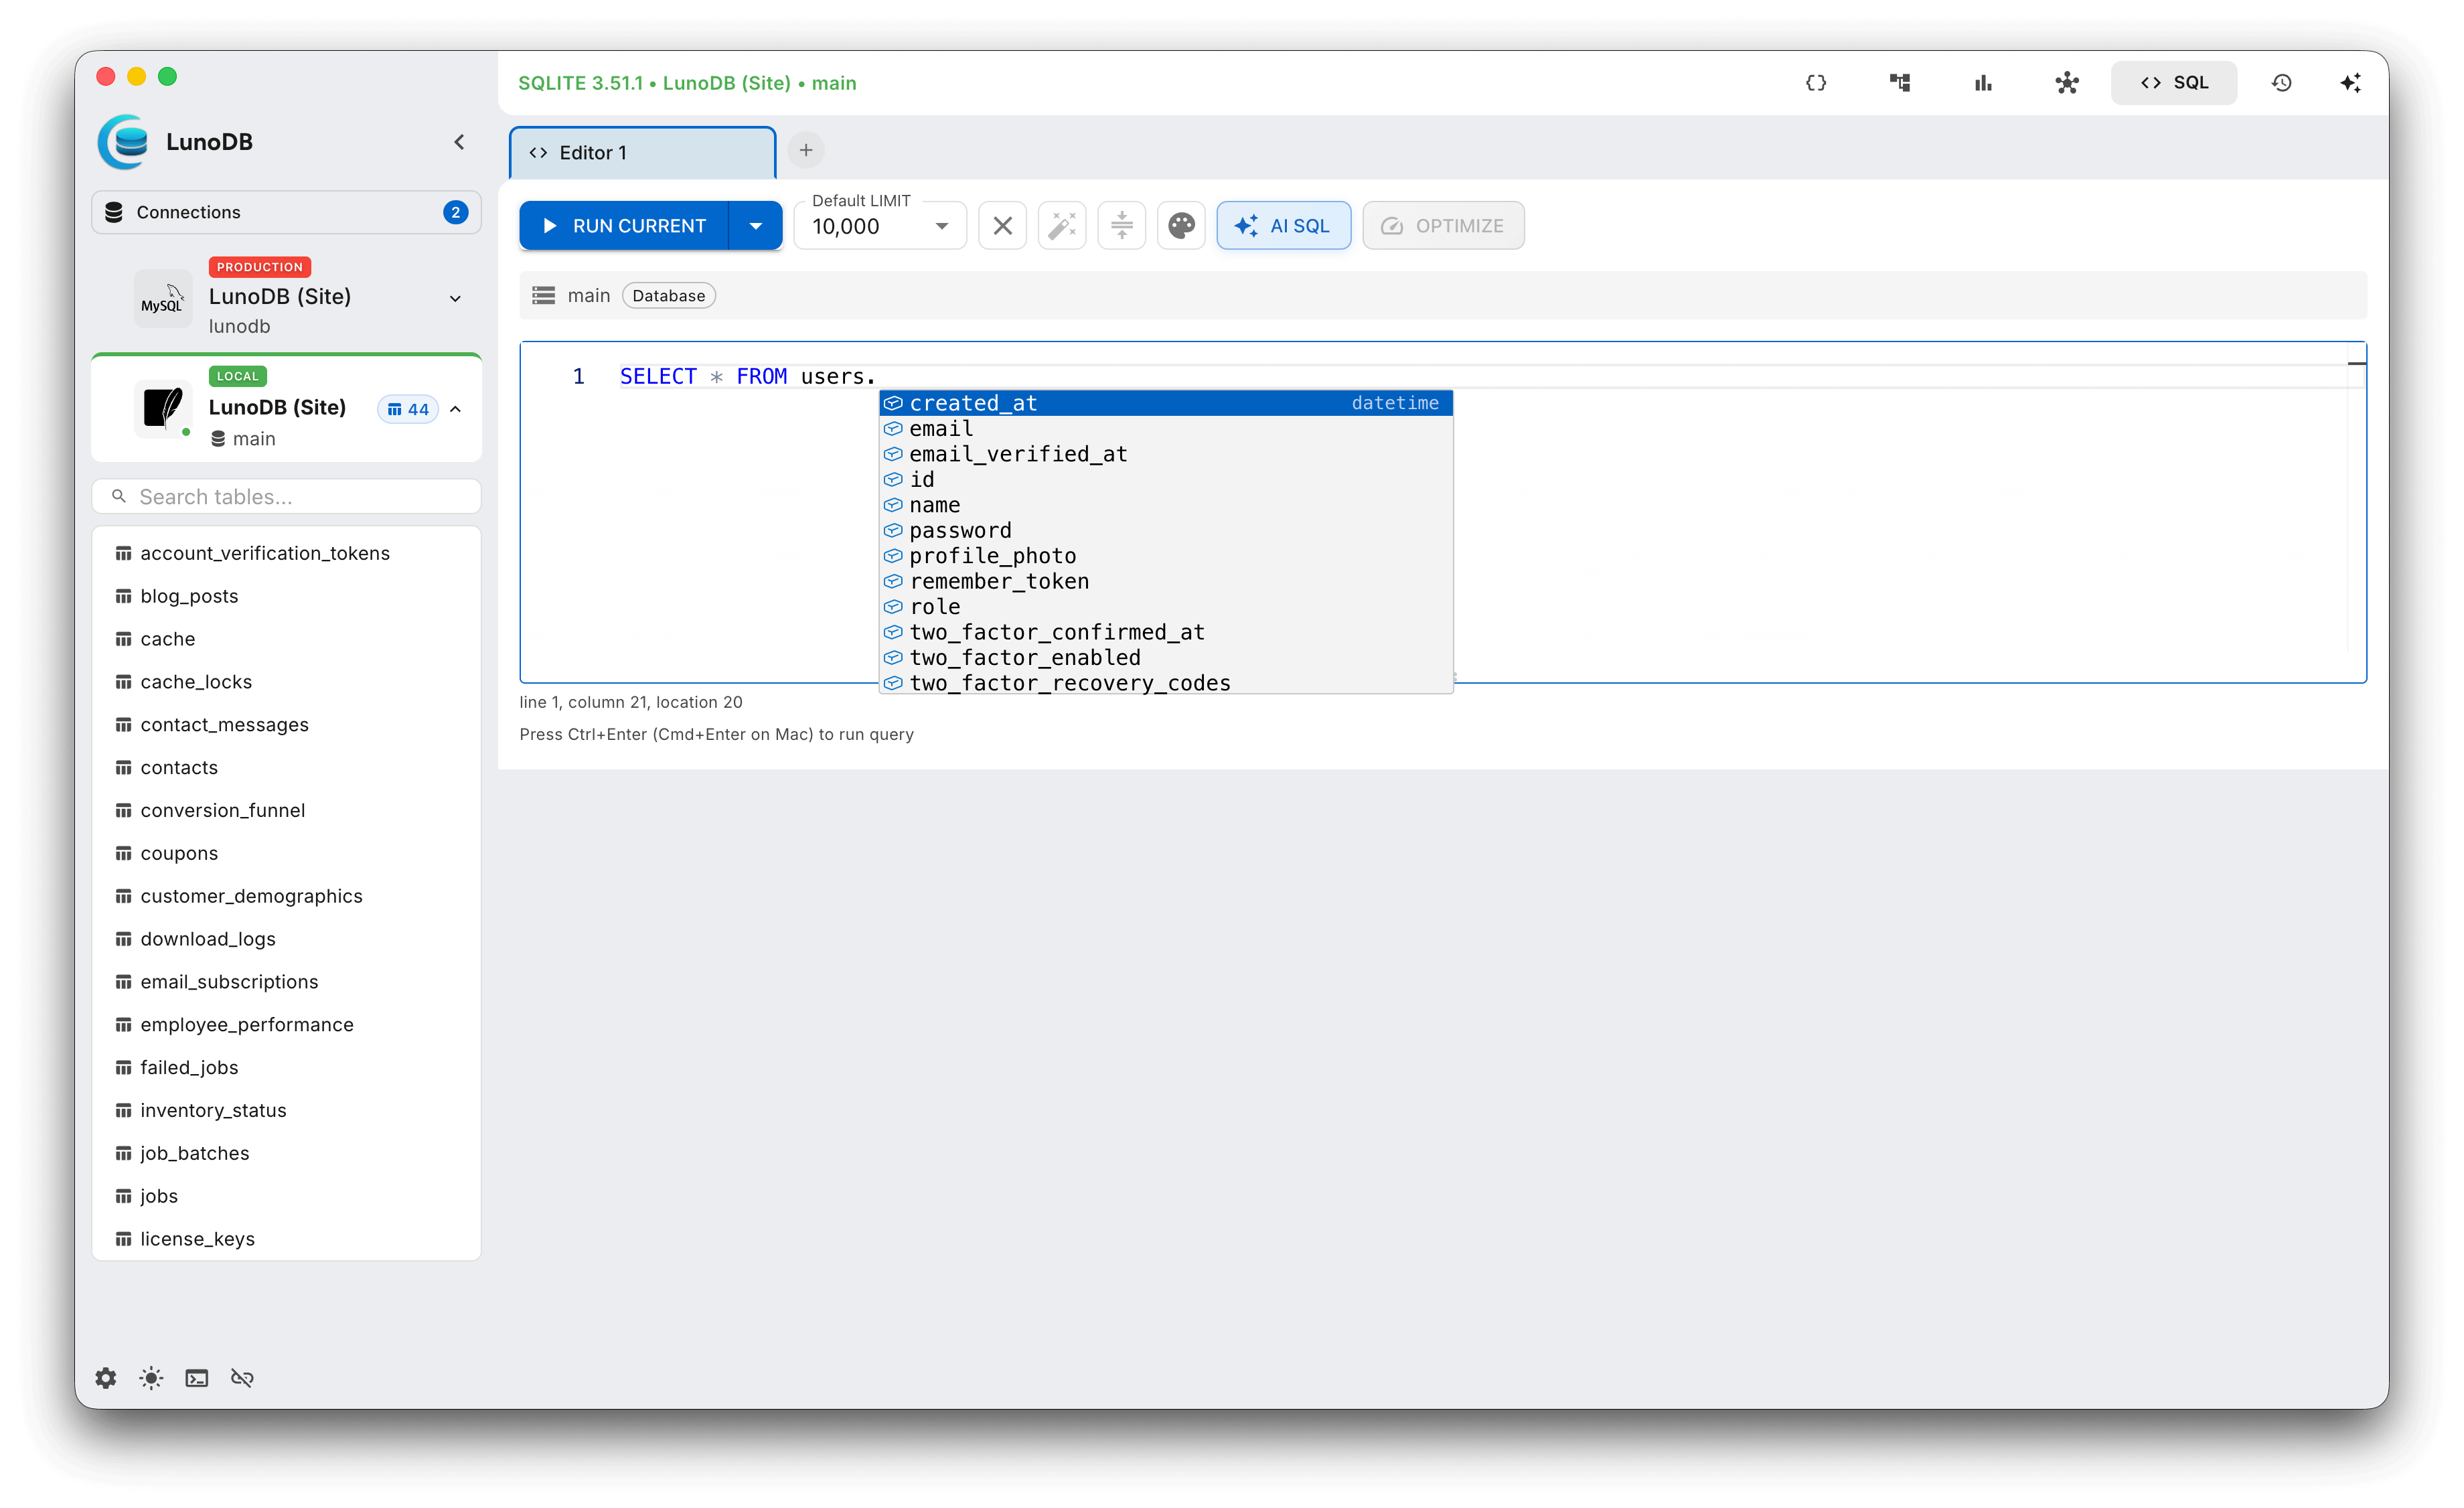The height and width of the screenshot is (1508, 2464).
Task: Open the employee_performance table
Action: coord(286,1025)
